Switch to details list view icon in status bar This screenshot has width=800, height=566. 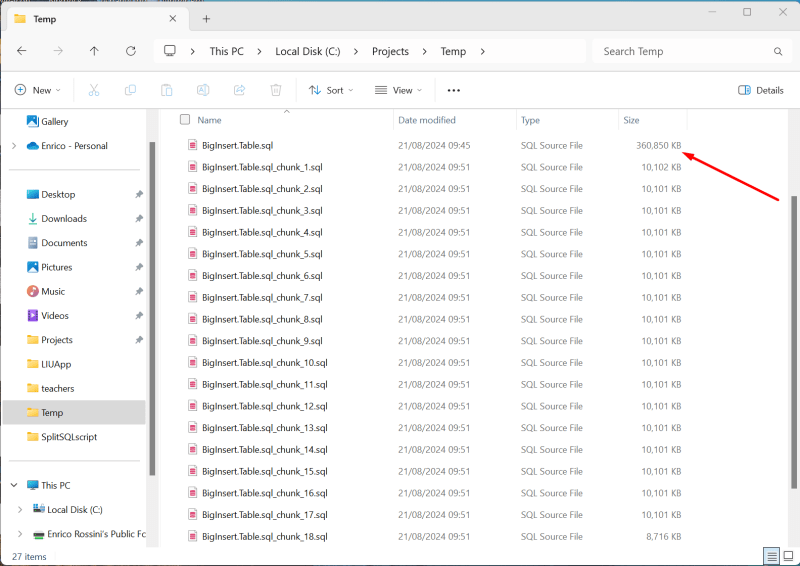coord(772,556)
